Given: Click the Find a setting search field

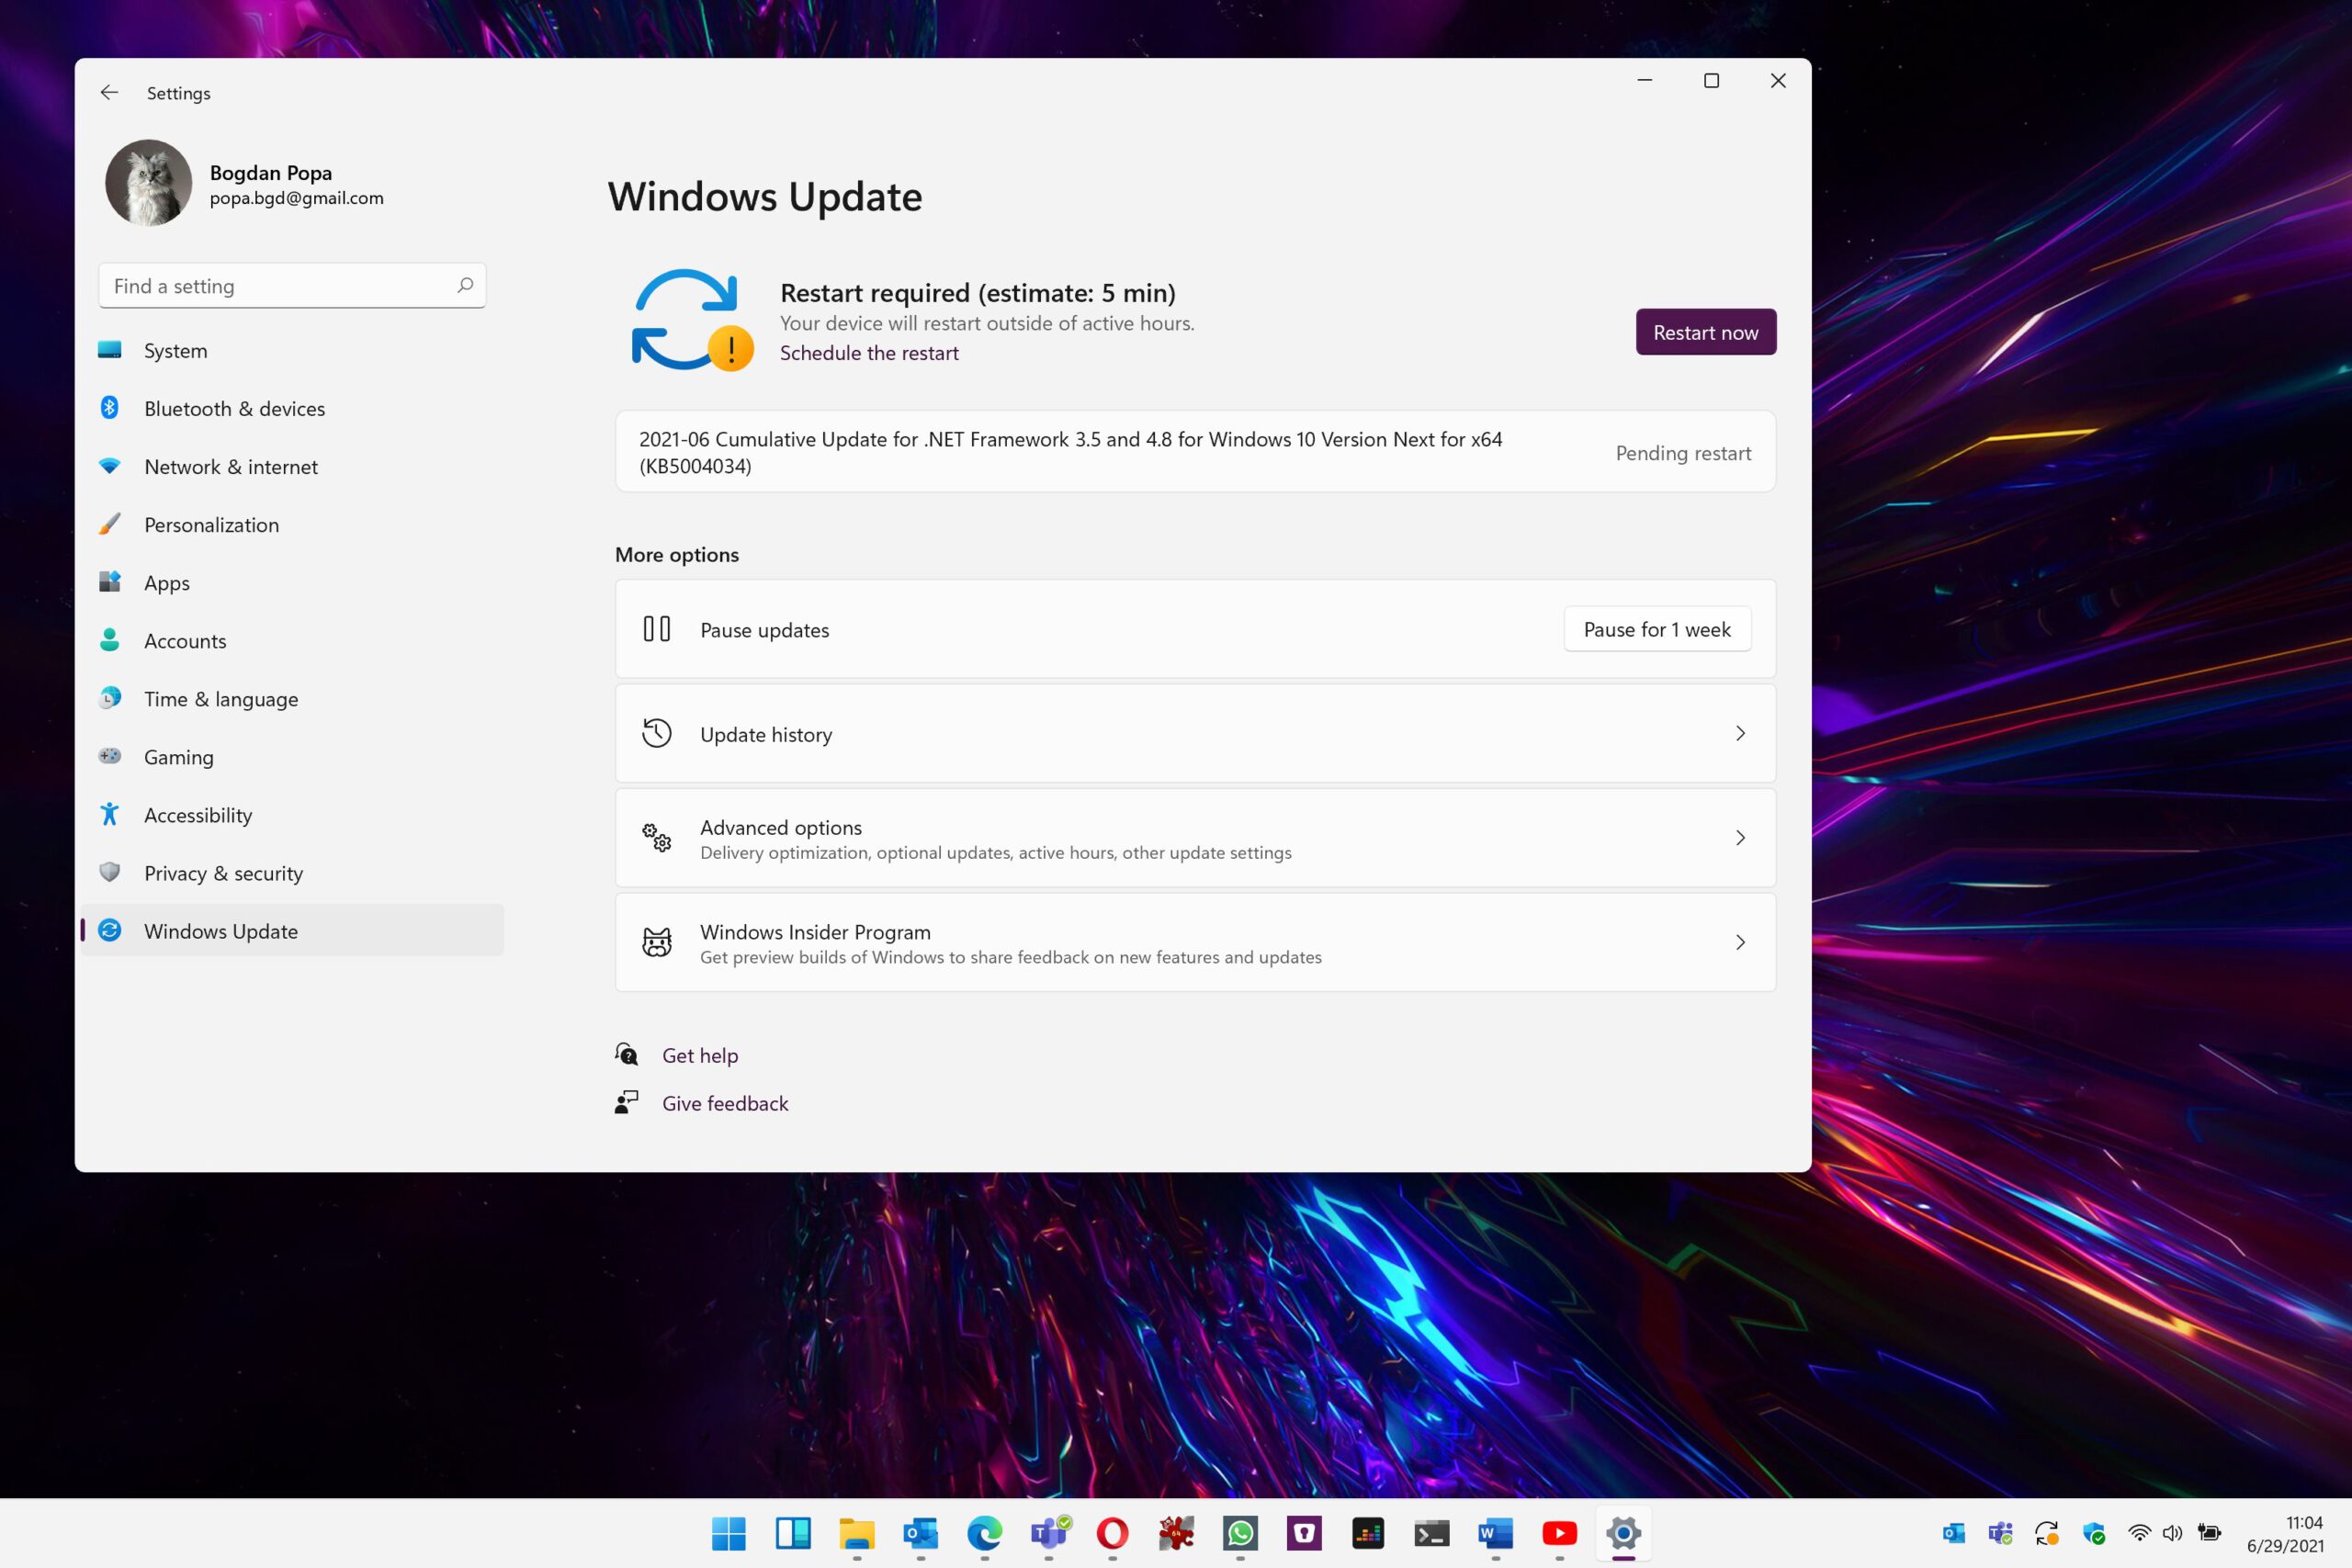Looking at the screenshot, I should tap(292, 286).
